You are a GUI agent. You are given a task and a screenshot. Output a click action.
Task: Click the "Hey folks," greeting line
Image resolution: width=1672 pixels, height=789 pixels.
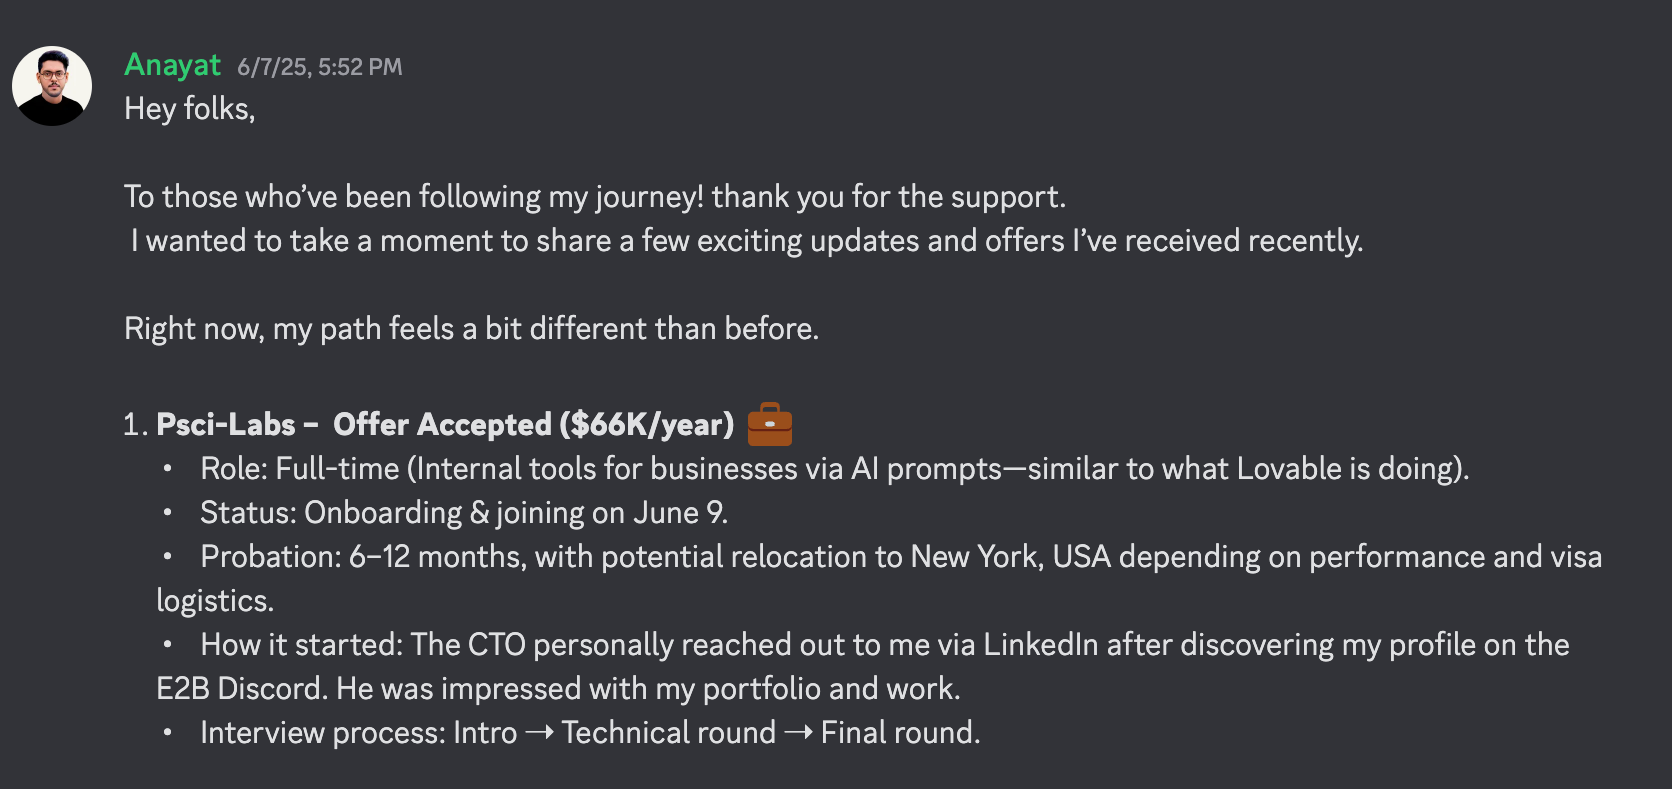190,109
